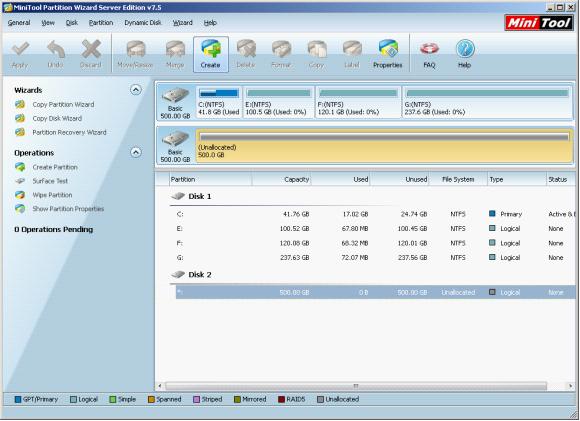Click the horizontal scrollbar right arrow
This screenshot has height=421, width=580.
(x=570, y=386)
